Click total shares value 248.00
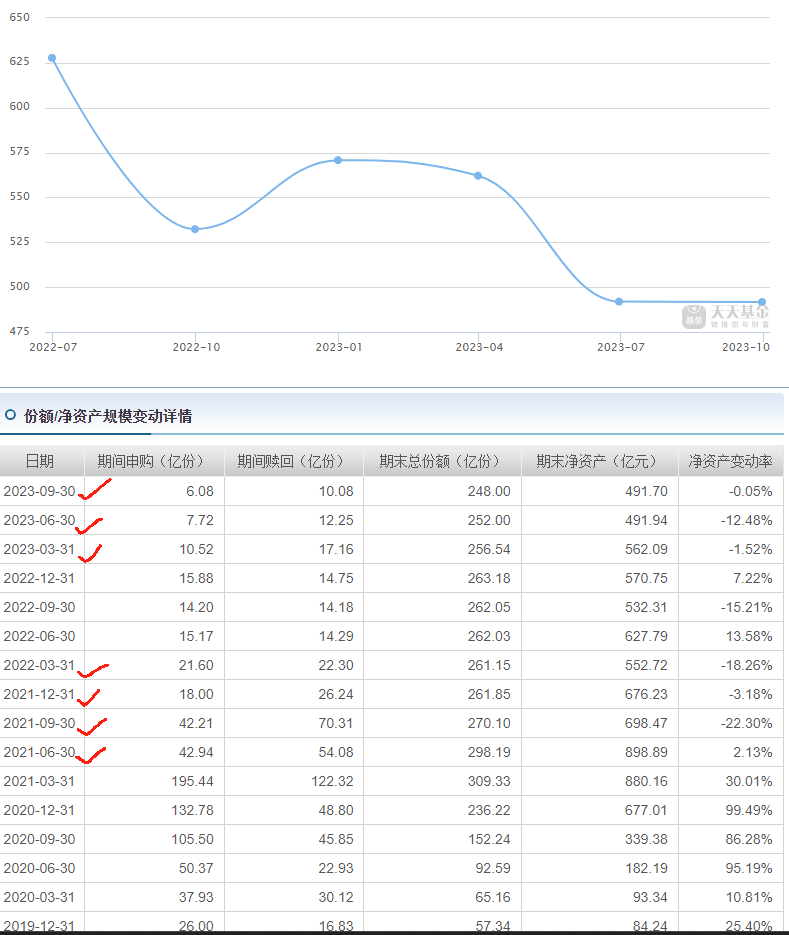This screenshot has width=789, height=935. pyautogui.click(x=489, y=491)
